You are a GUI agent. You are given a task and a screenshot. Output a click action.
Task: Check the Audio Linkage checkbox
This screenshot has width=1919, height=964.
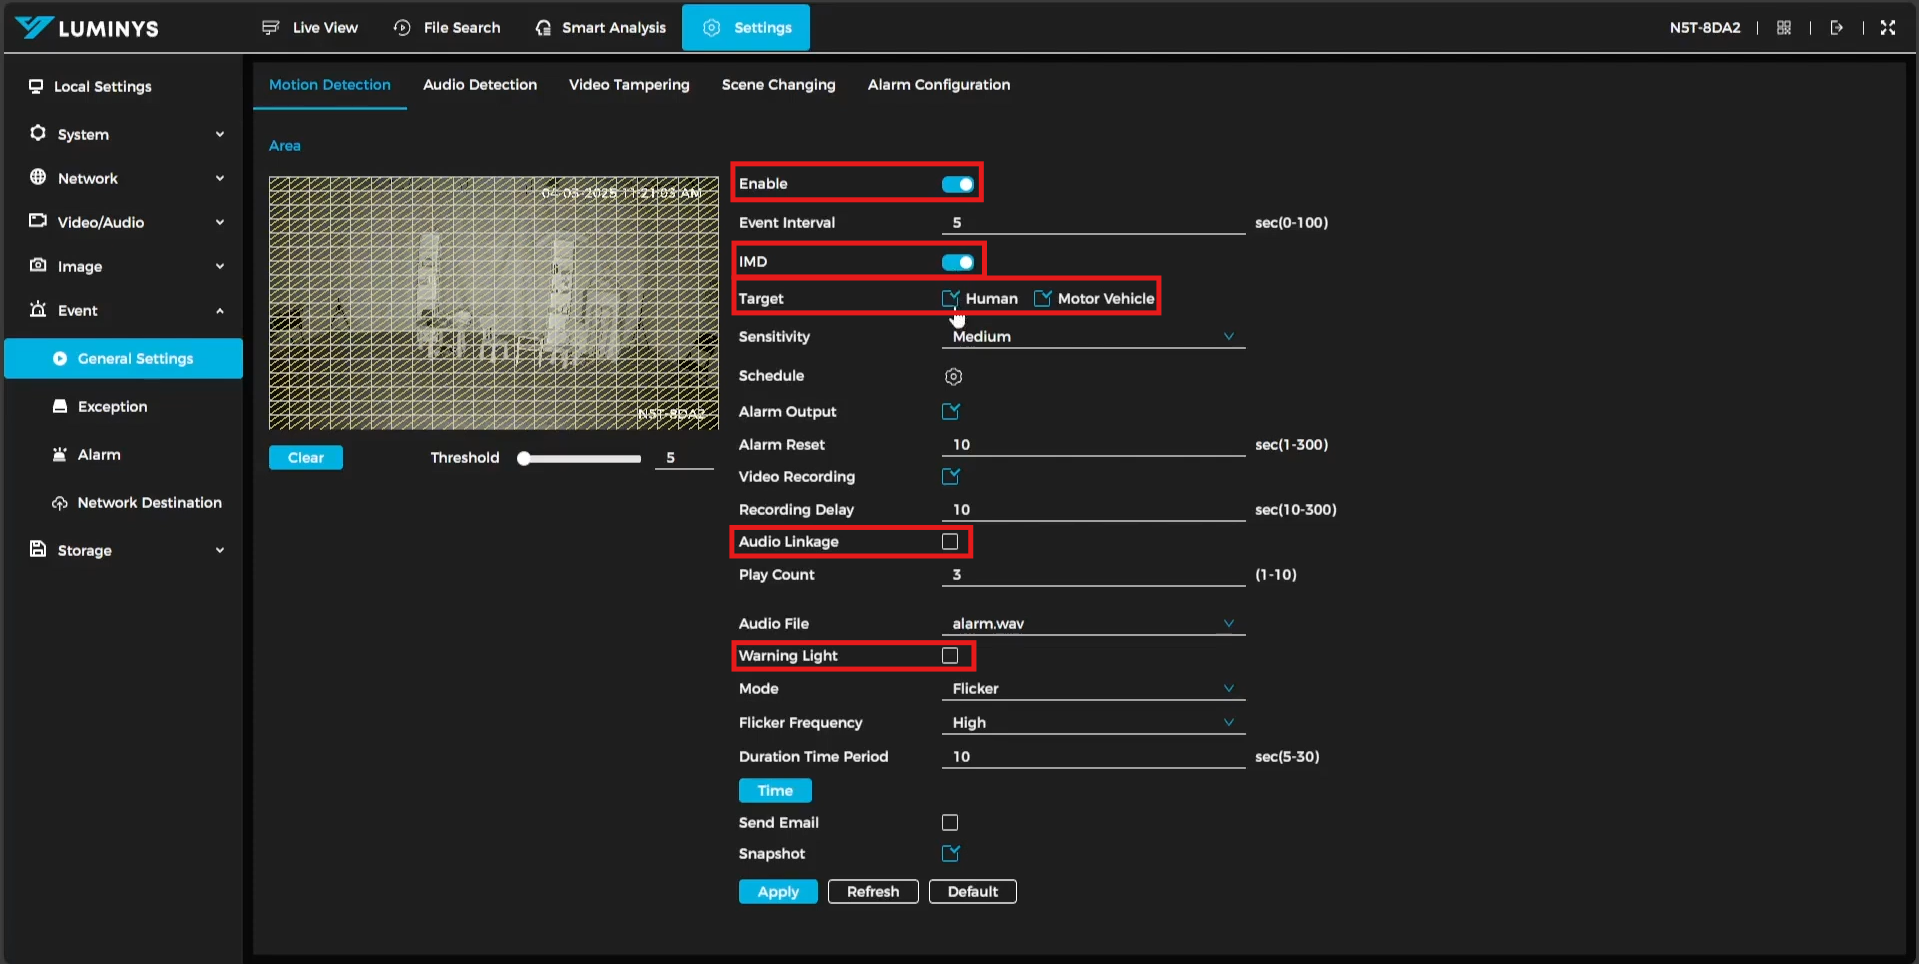click(x=950, y=542)
